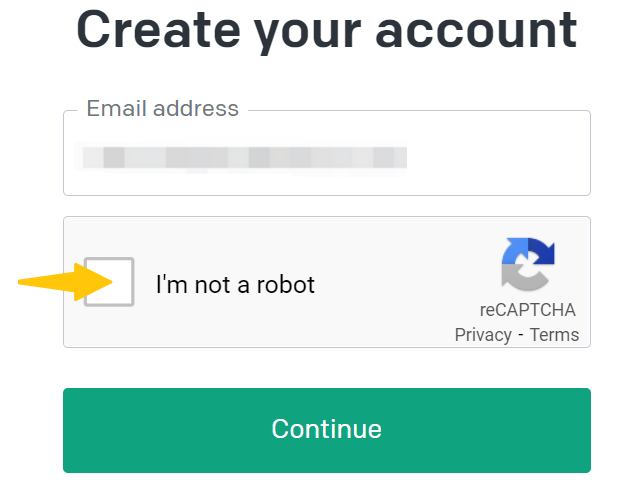Click the gray arrow of reCAPTCHA logo
This screenshot has width=641, height=480.
[524, 278]
